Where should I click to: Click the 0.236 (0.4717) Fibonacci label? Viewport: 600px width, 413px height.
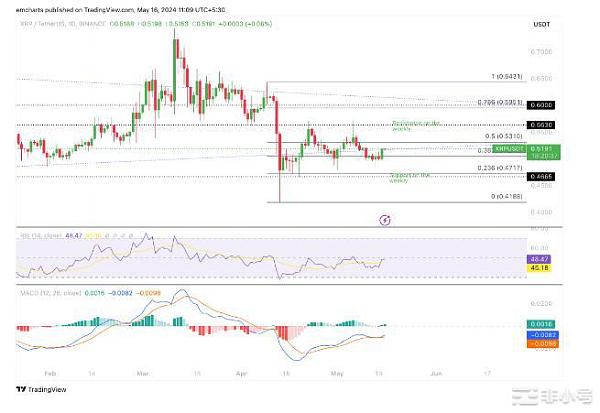(500, 168)
